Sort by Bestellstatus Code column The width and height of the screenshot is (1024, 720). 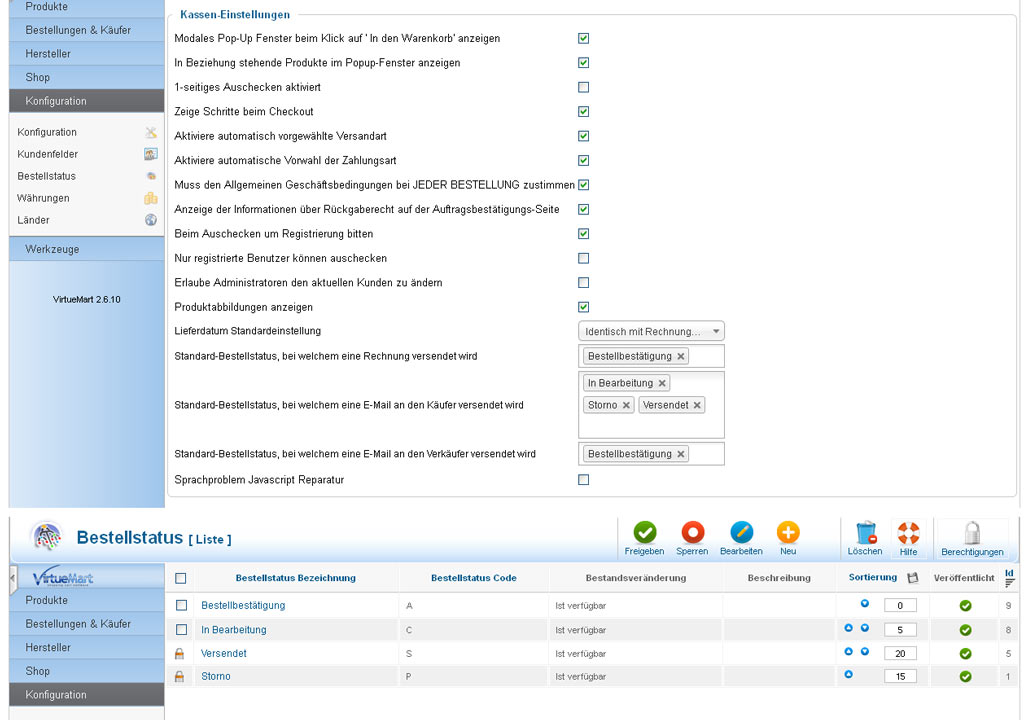tap(473, 578)
